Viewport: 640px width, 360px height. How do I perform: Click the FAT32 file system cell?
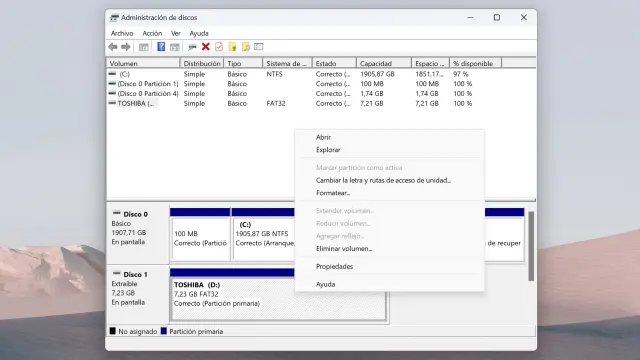pos(276,103)
